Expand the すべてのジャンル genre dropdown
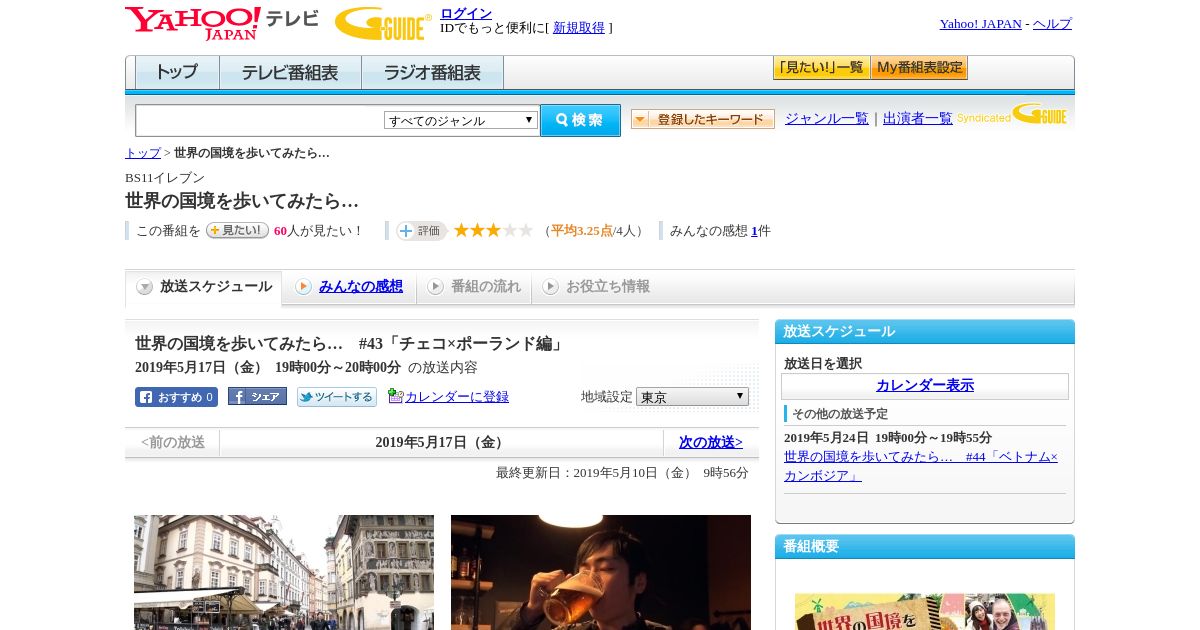Screen dimensions: 1200x630 coord(461,120)
